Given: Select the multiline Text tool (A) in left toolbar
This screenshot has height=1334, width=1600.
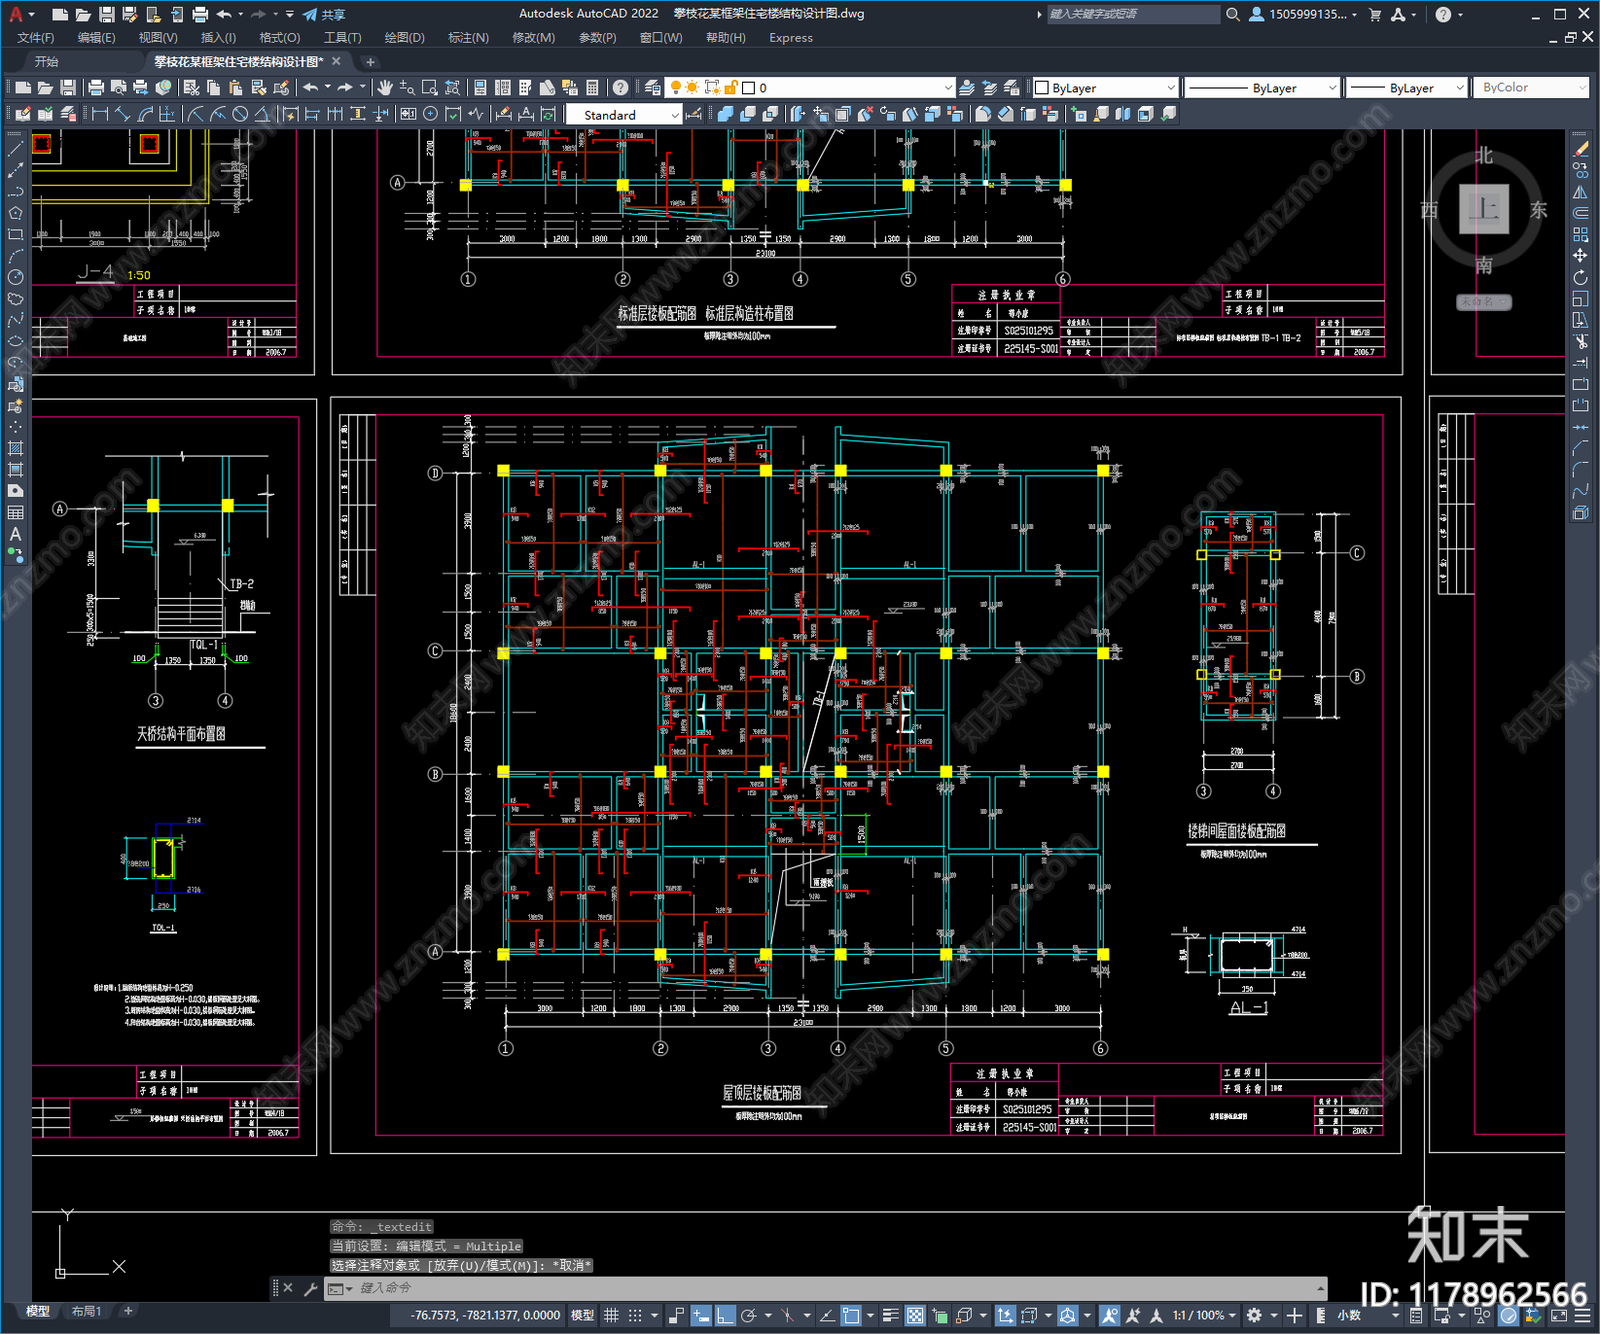Looking at the screenshot, I should click(15, 534).
